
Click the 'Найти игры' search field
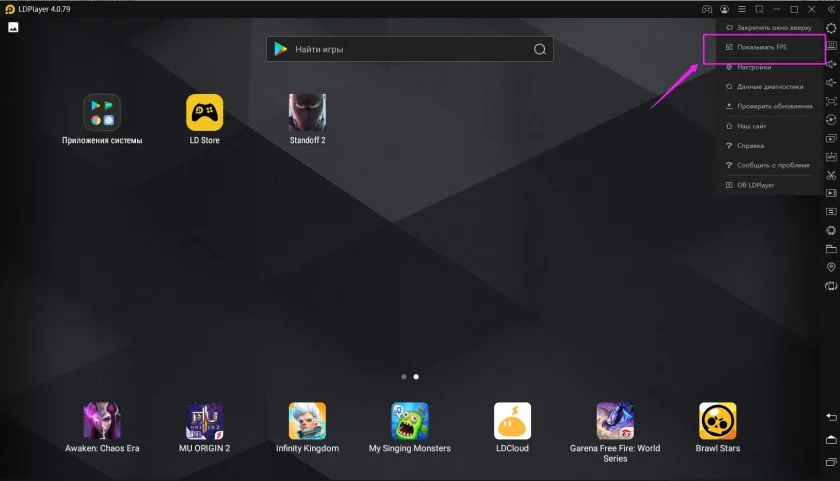point(410,49)
